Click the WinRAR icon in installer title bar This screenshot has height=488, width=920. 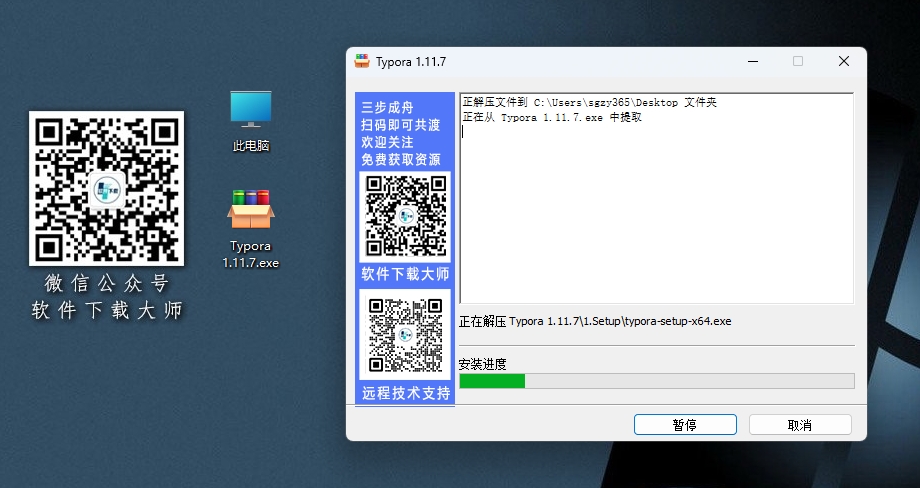[361, 61]
